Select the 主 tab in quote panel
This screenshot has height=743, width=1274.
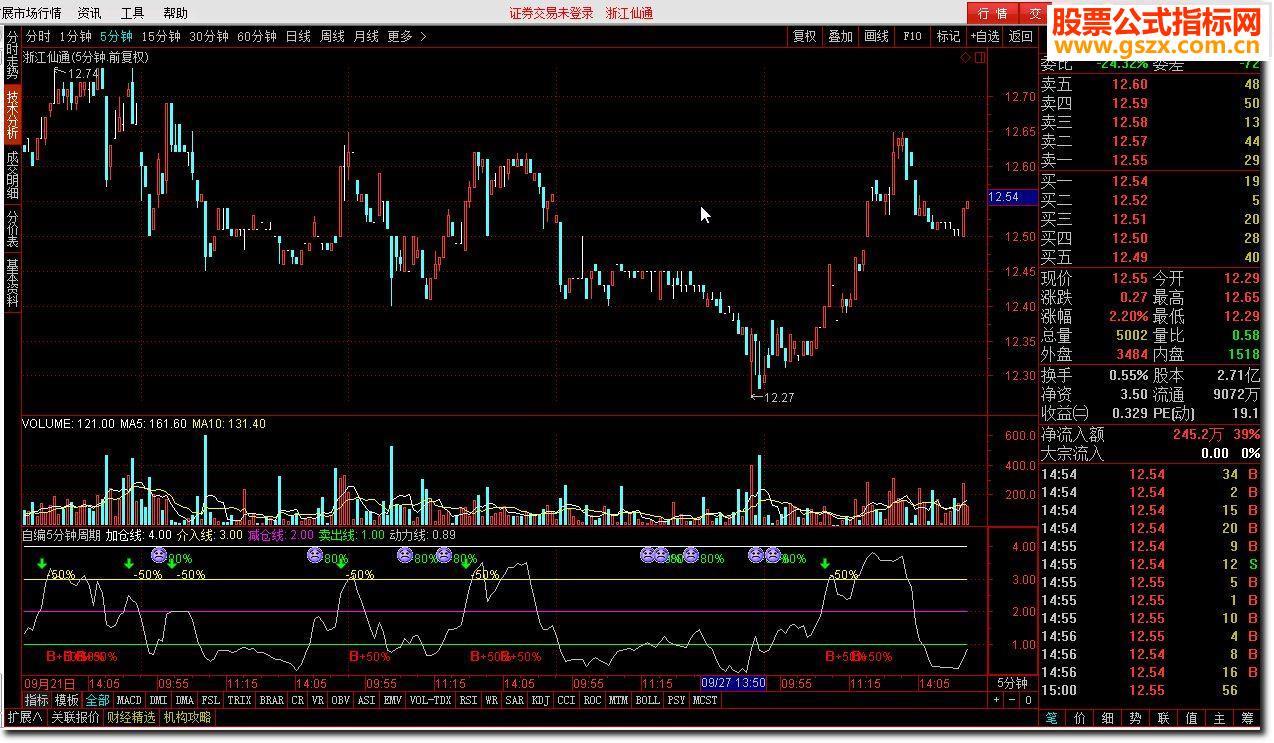pyautogui.click(x=1220, y=717)
